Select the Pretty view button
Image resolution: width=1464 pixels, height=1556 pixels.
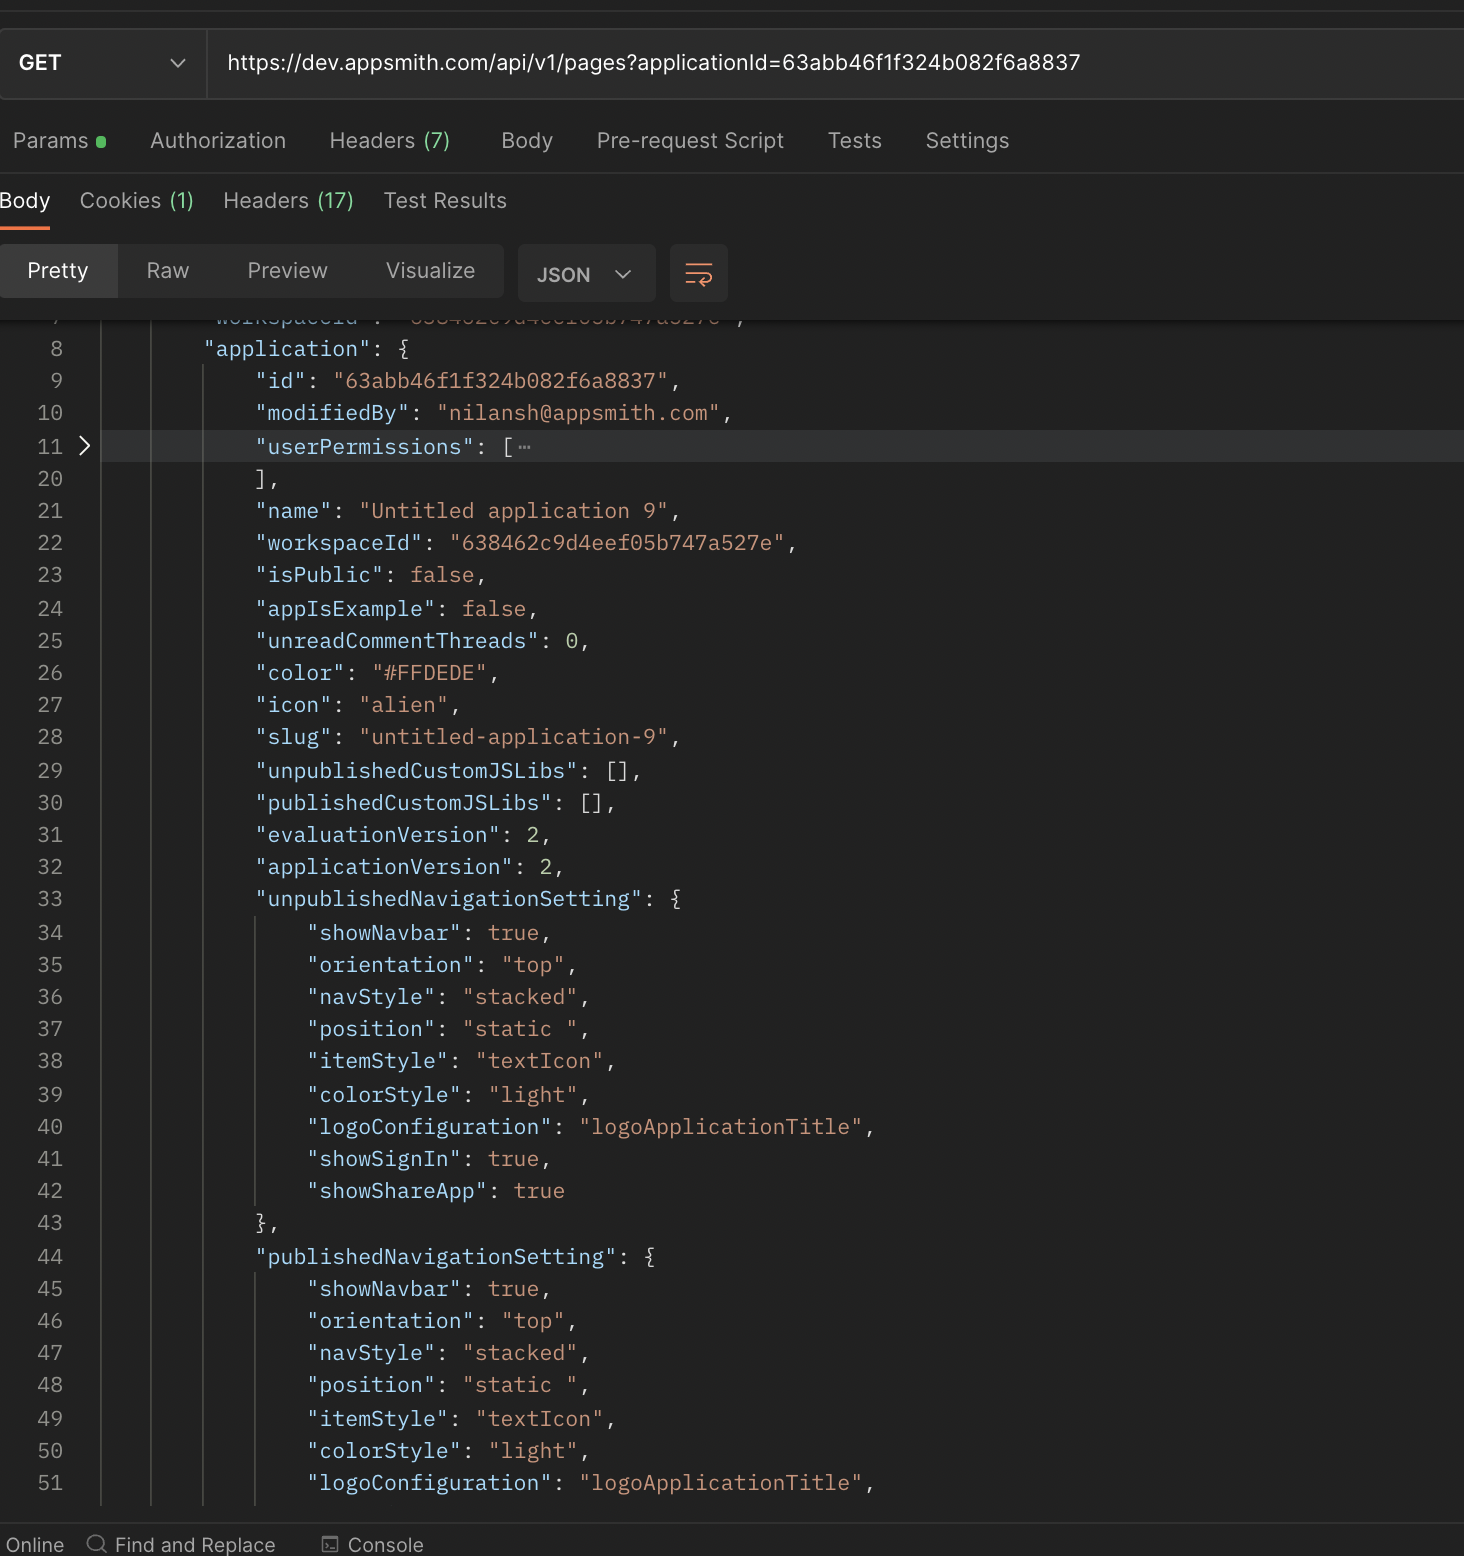pyautogui.click(x=58, y=271)
